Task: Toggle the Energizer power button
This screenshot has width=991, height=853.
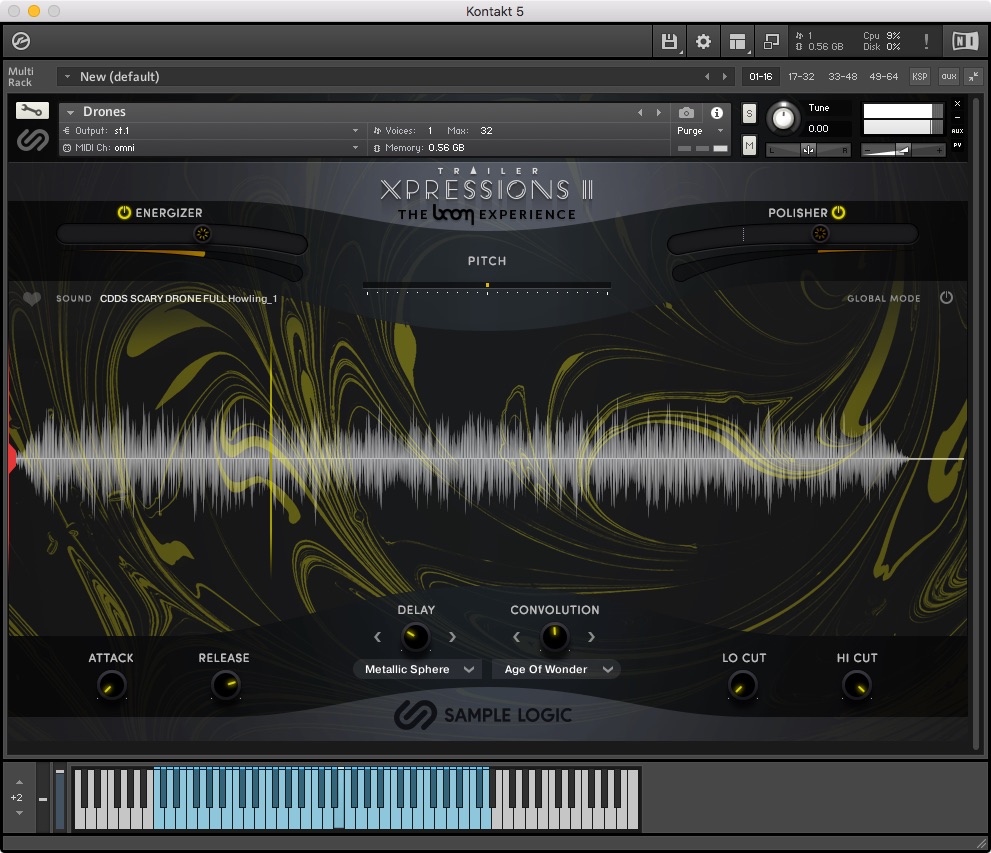Action: tap(124, 213)
